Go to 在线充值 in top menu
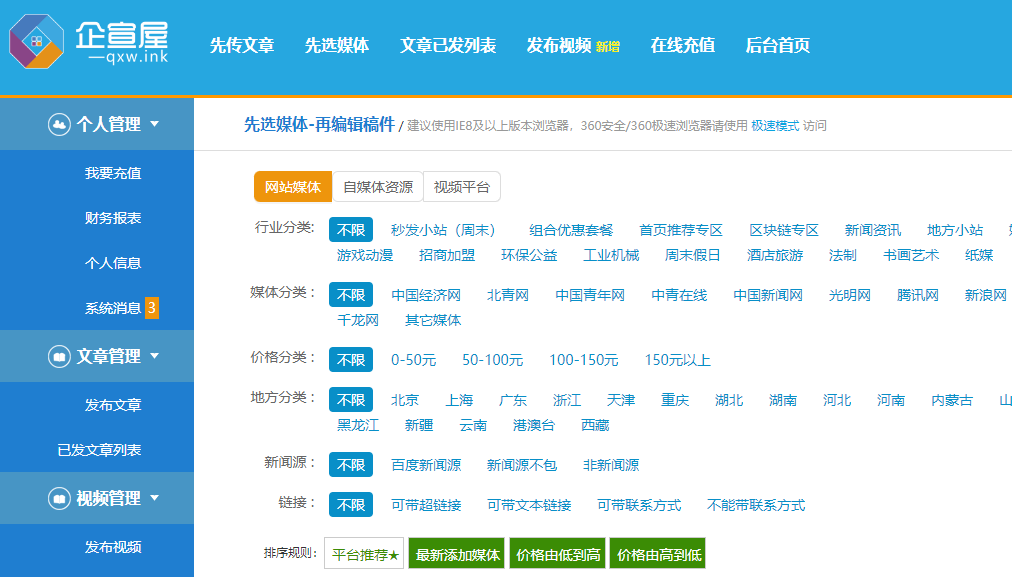This screenshot has width=1012, height=577. point(682,46)
